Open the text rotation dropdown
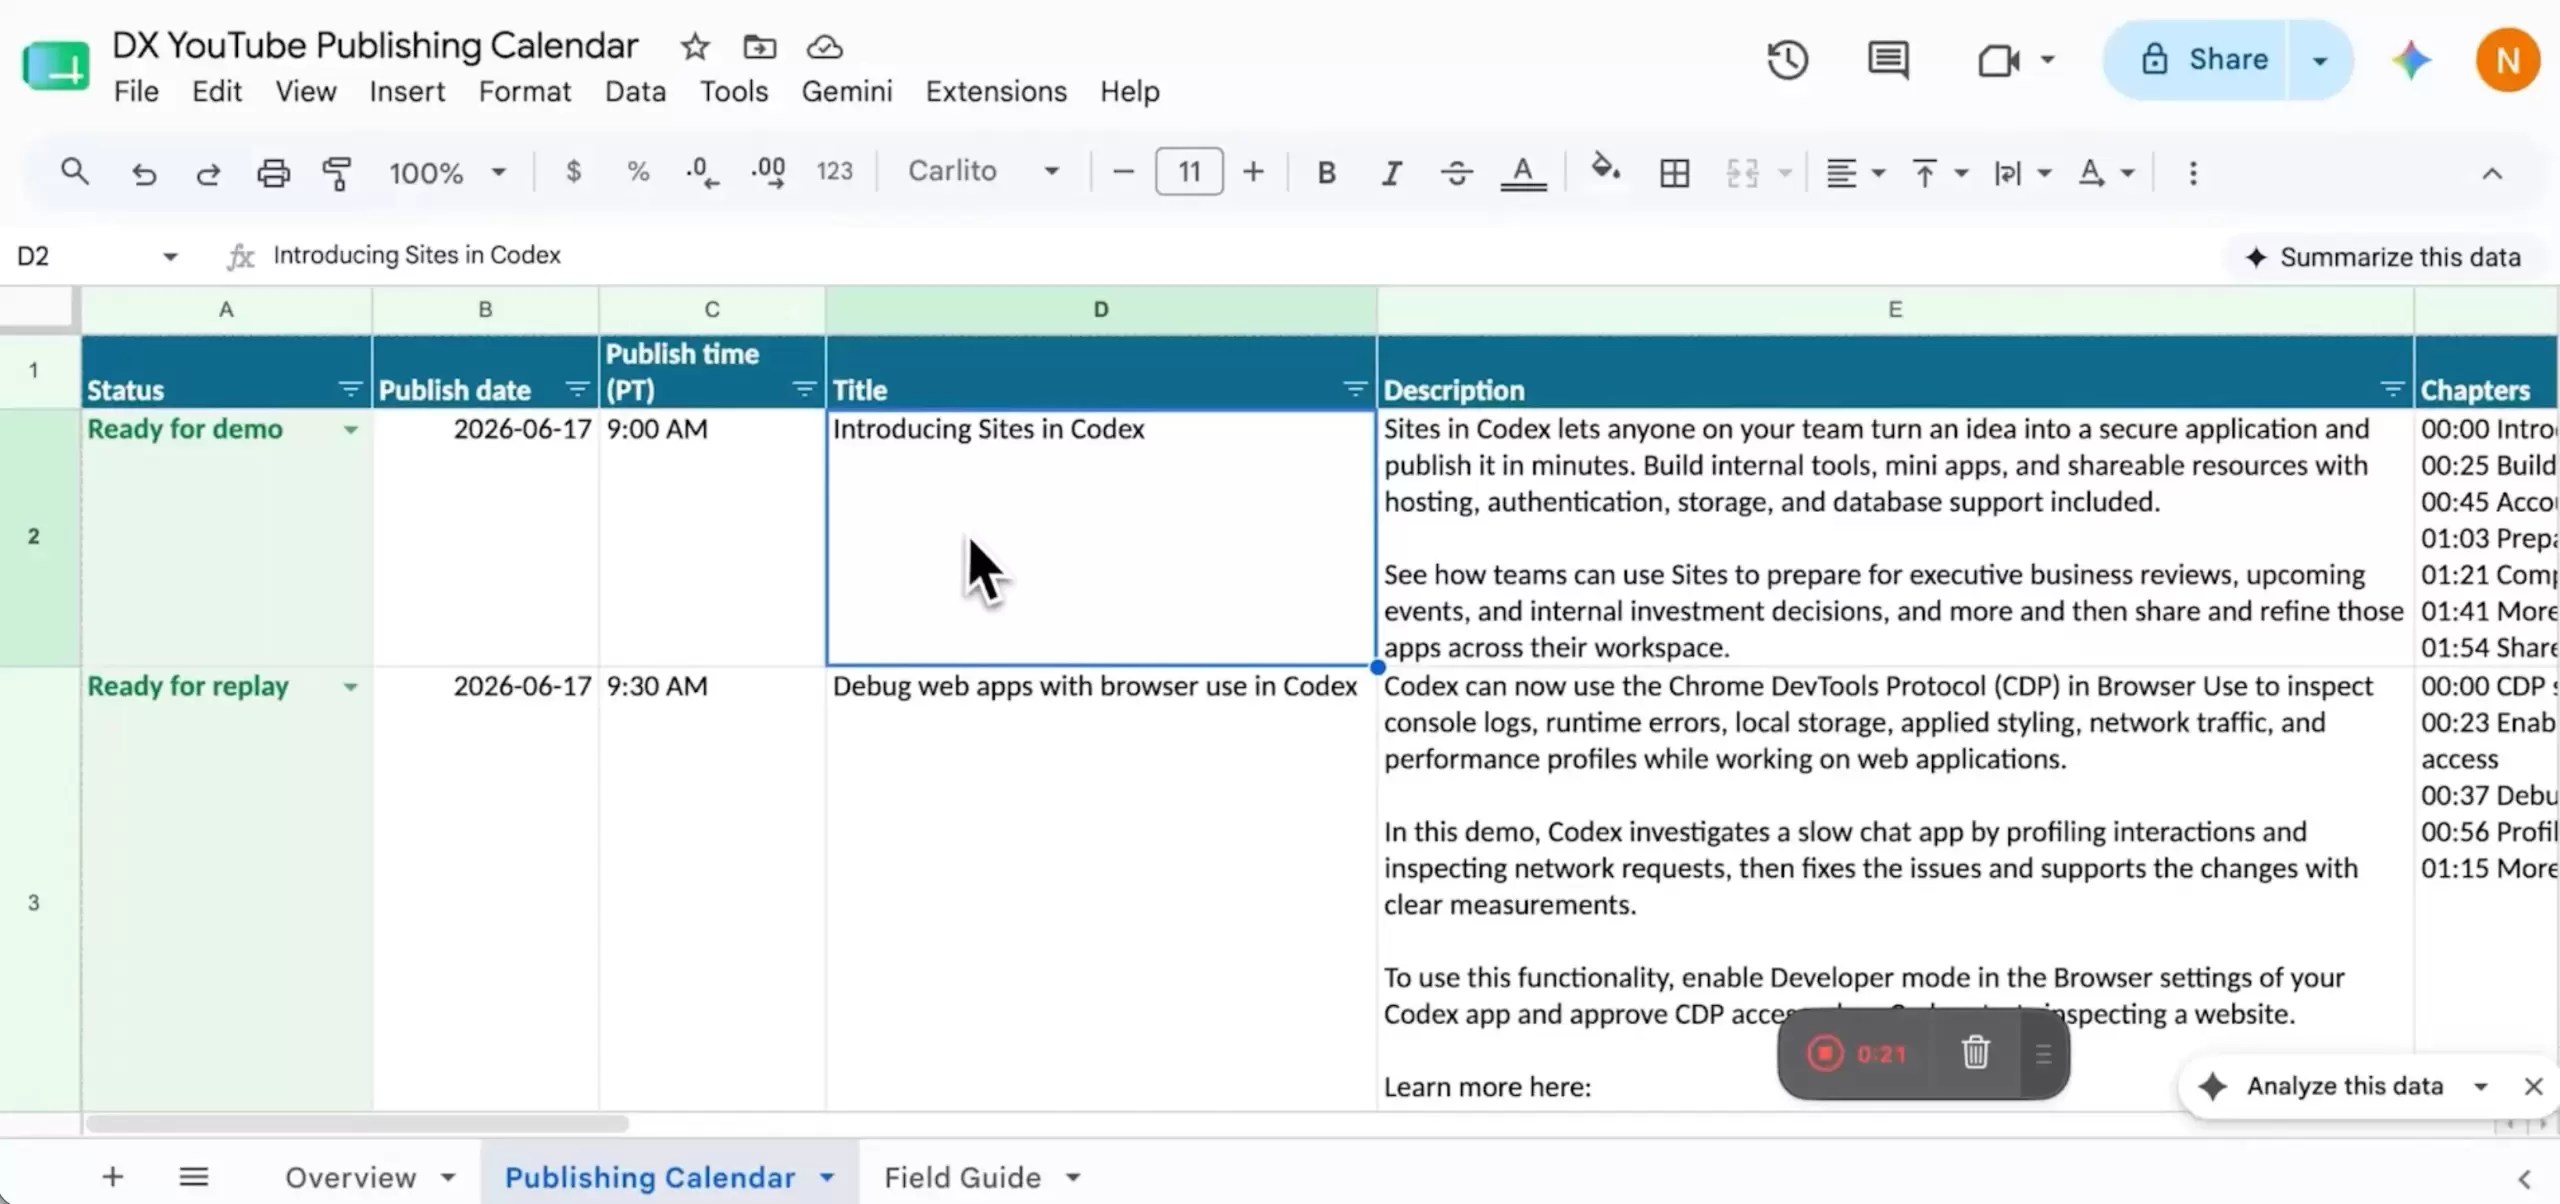This screenshot has height=1204, width=2560. 2106,173
